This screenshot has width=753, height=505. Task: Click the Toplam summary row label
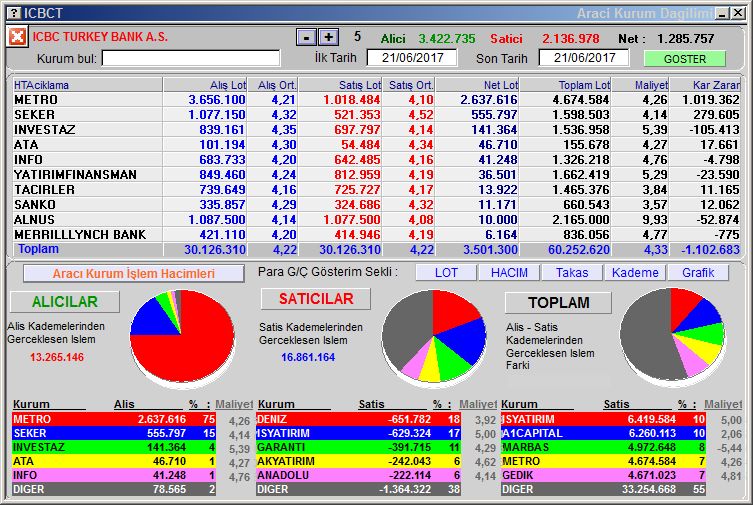(38, 249)
